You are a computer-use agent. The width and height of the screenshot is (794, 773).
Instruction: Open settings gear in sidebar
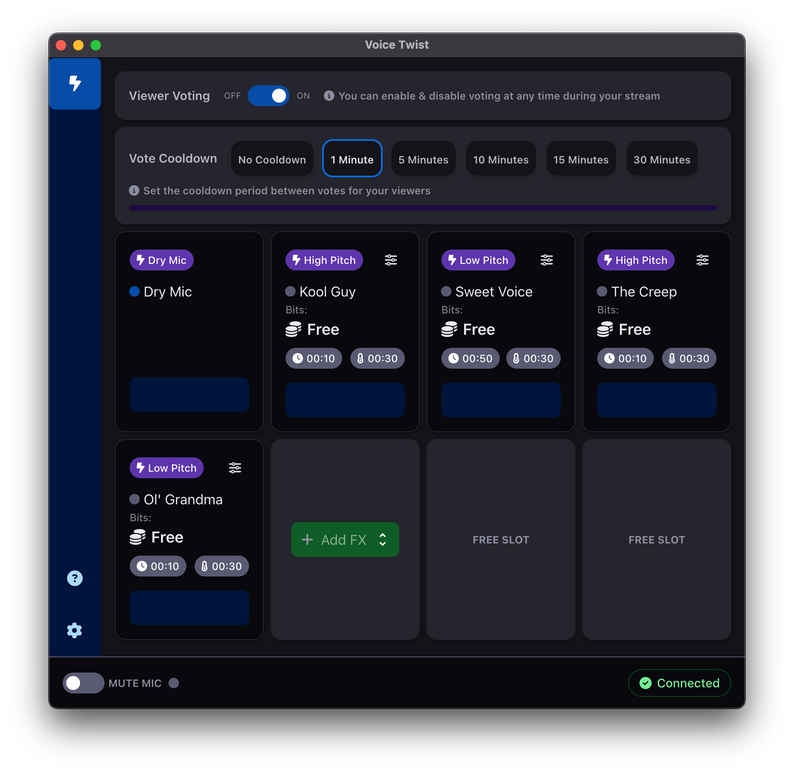[x=74, y=630]
